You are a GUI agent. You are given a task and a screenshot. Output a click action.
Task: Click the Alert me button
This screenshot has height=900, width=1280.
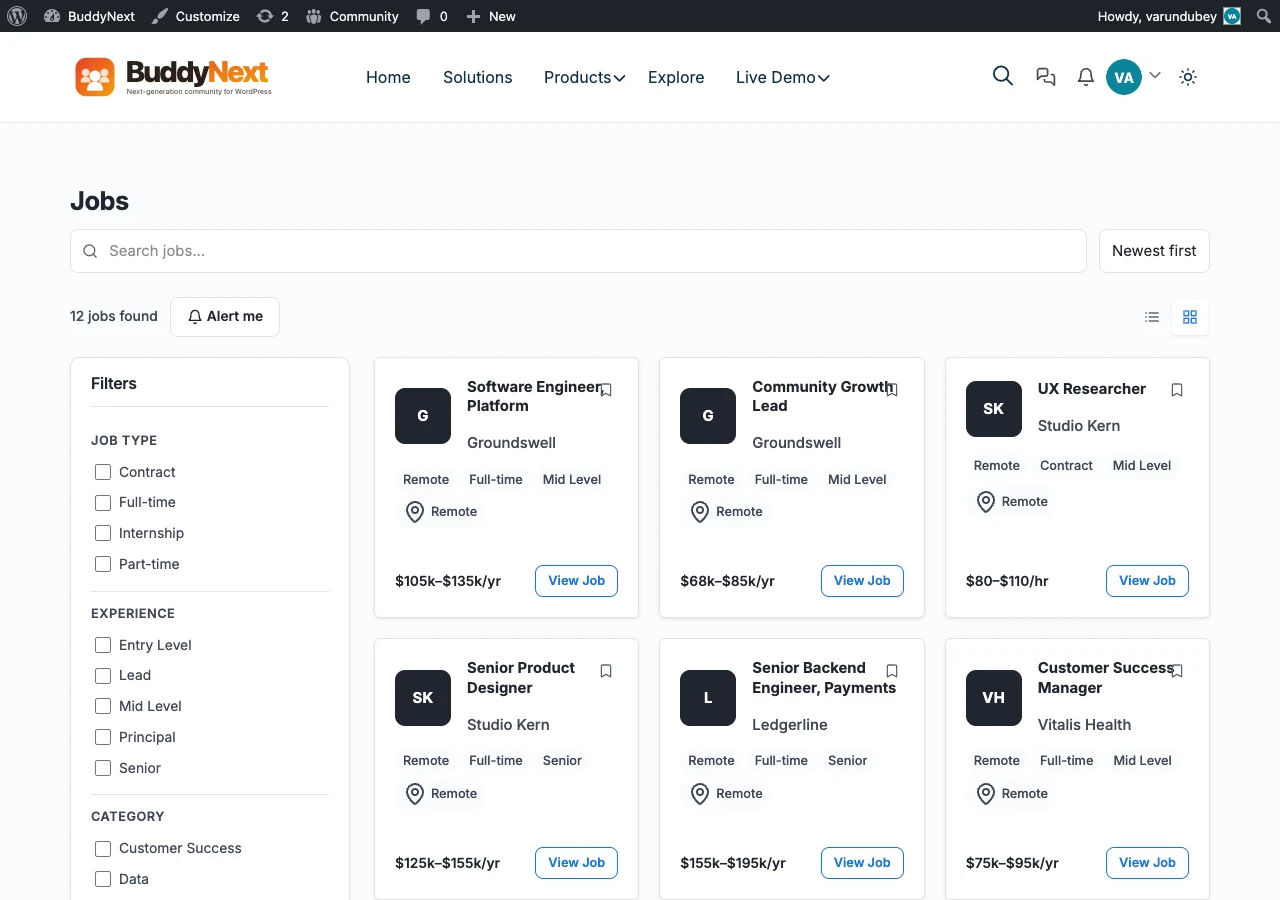pyautogui.click(x=225, y=316)
